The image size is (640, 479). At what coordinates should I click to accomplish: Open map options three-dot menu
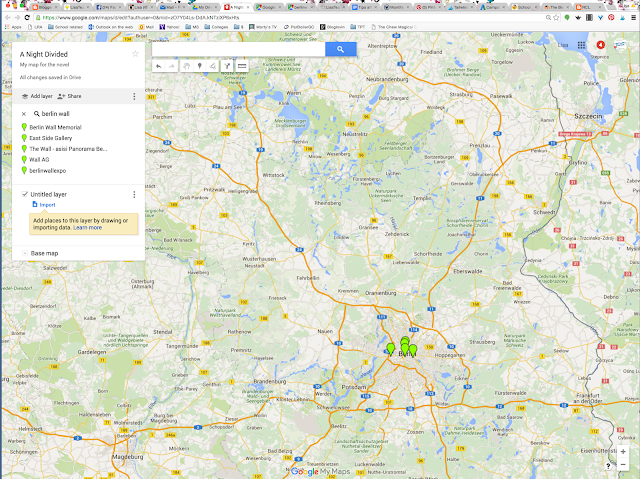[134, 96]
